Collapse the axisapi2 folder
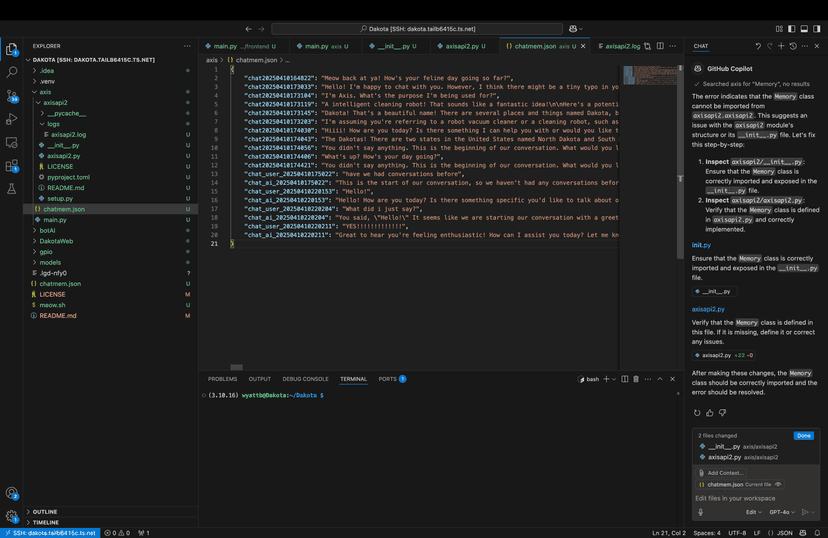Image resolution: width=828 pixels, height=538 pixels. point(56,102)
